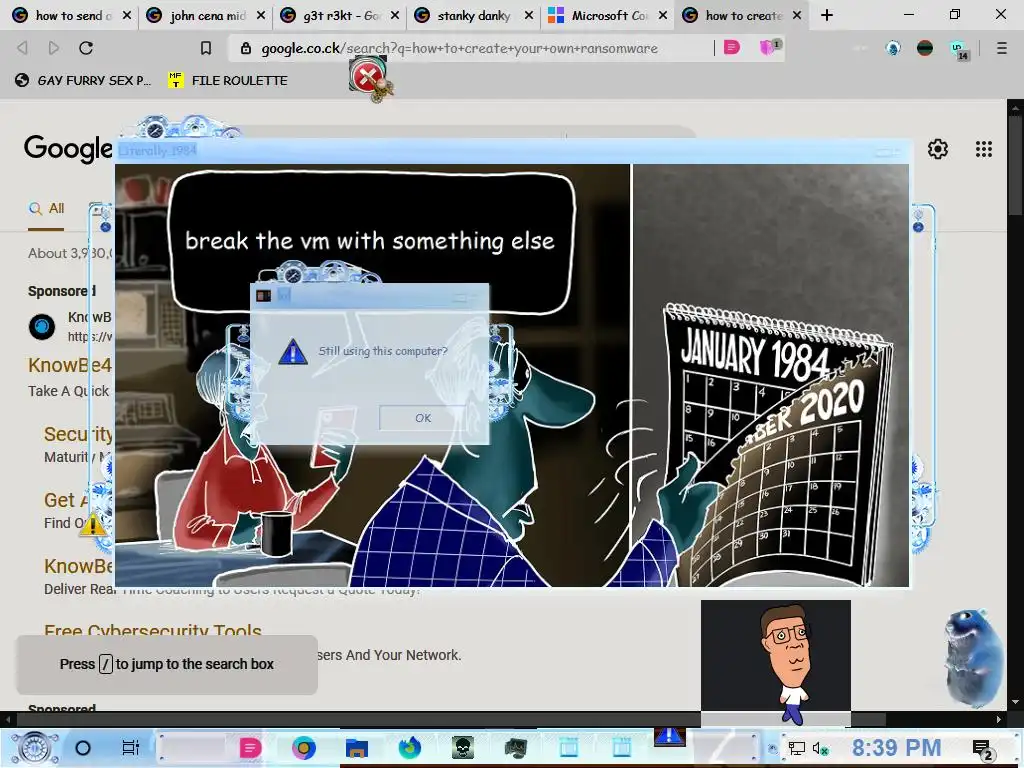1024x768 pixels.
Task: Click the blue Bonzi-like creature
Action: click(973, 657)
